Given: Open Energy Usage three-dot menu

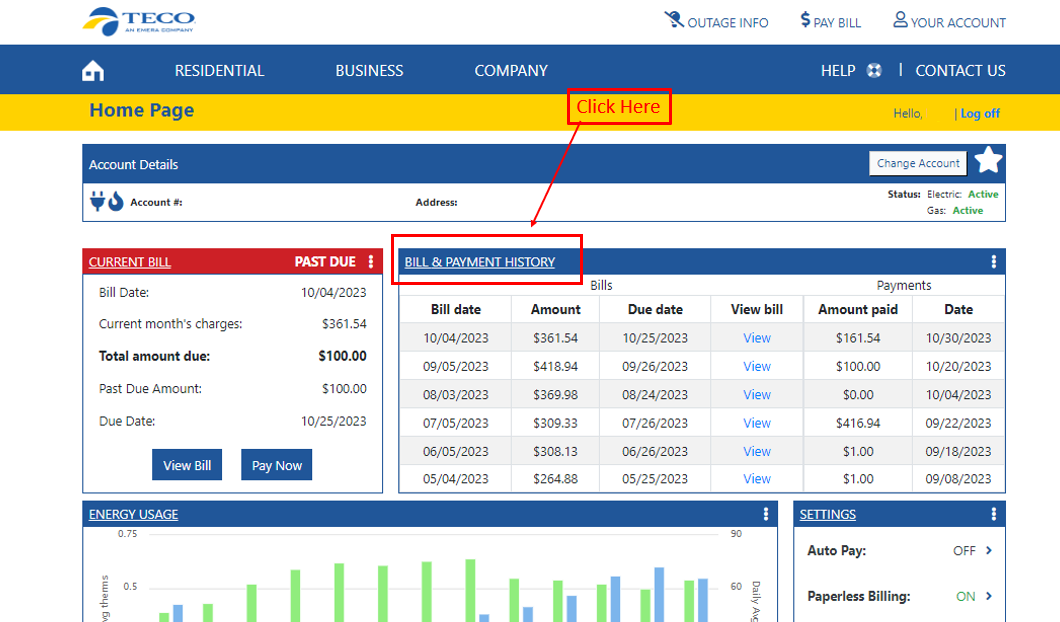Looking at the screenshot, I should [766, 514].
